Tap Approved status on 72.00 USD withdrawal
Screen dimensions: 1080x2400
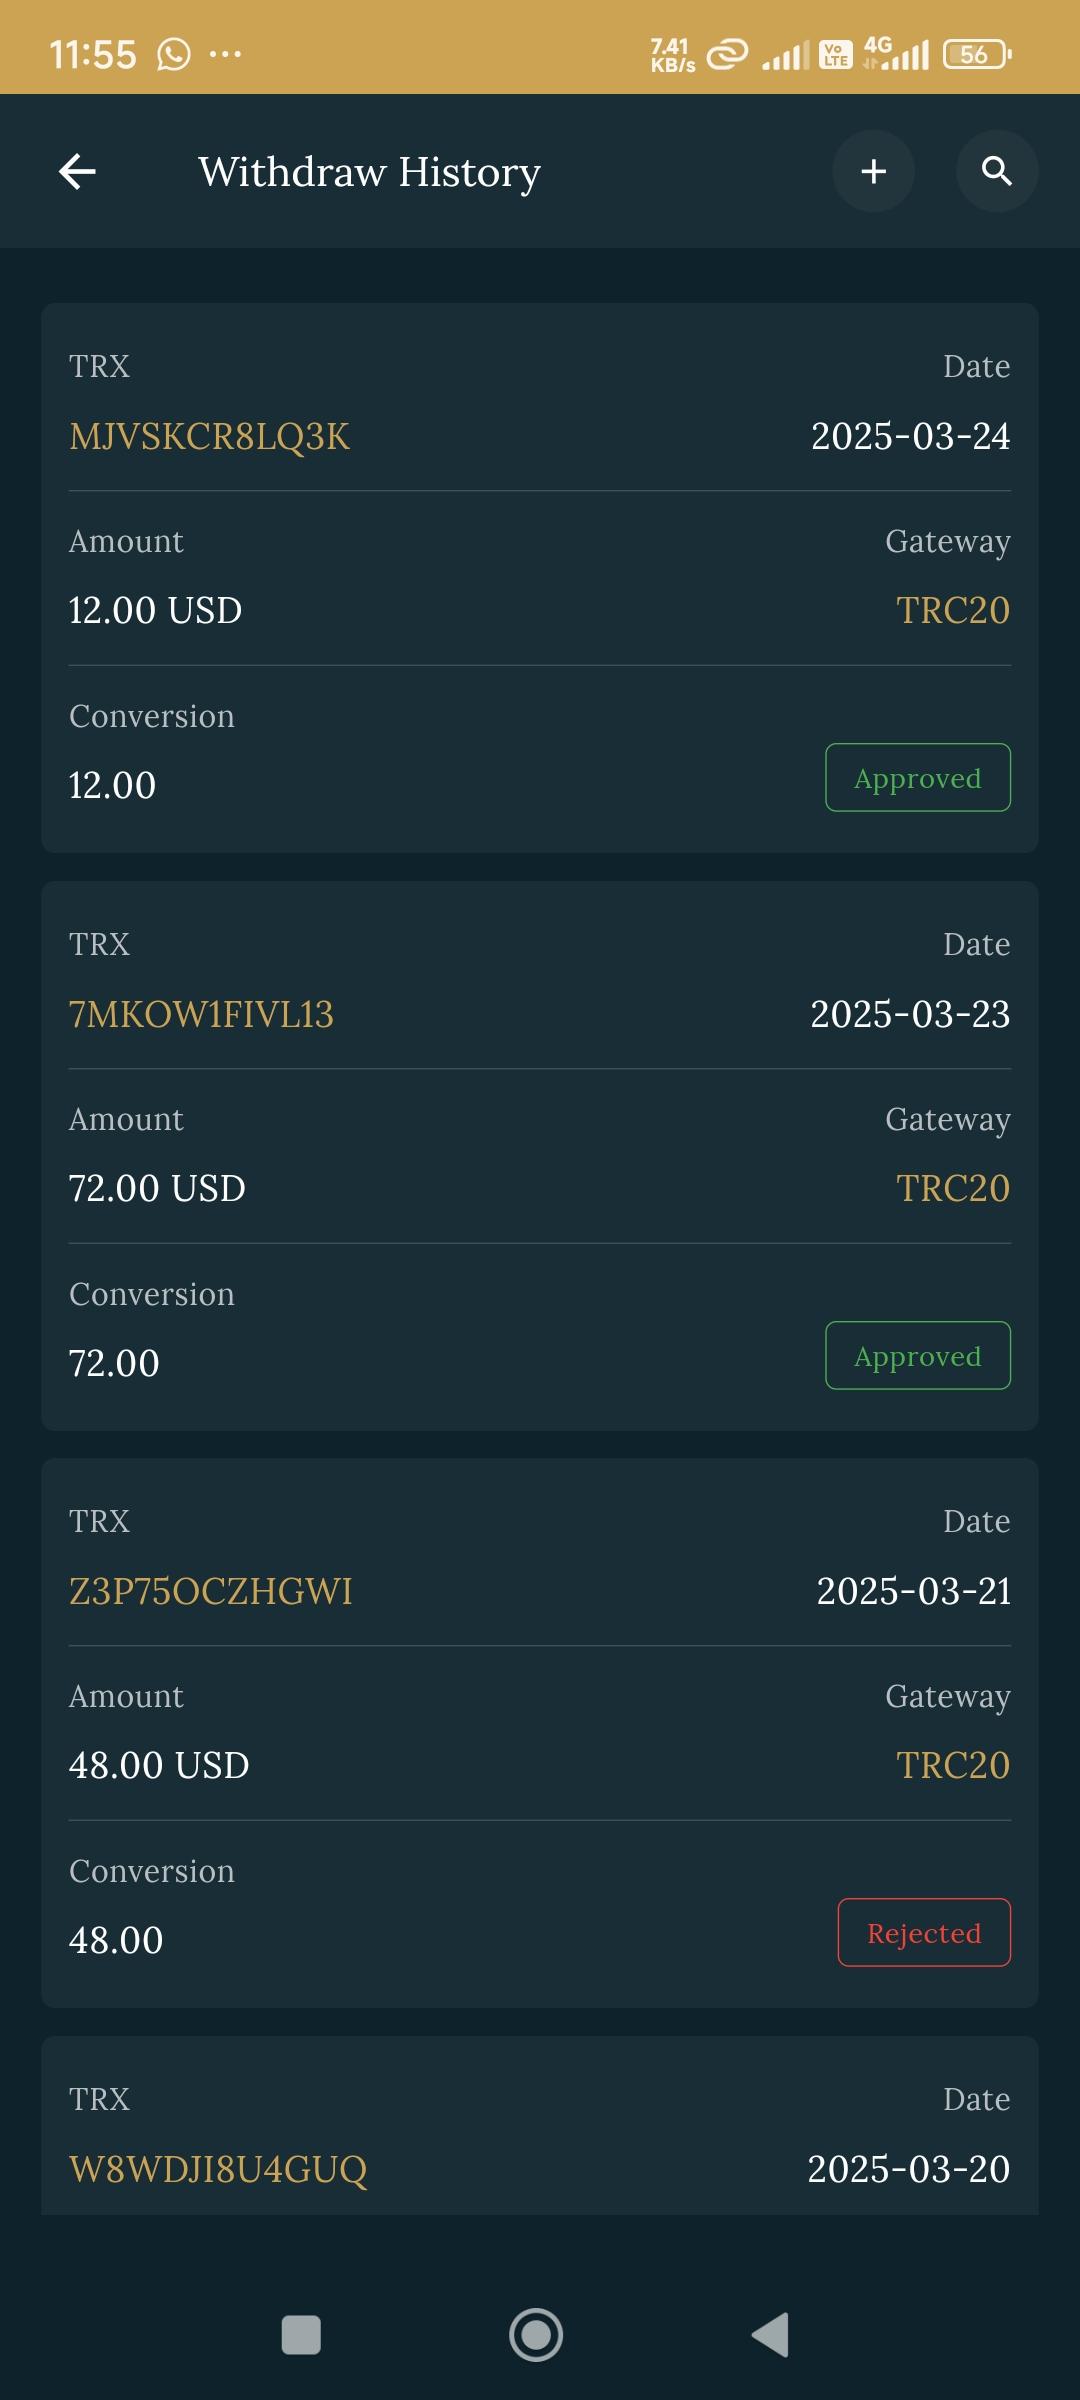pyautogui.click(x=917, y=1356)
